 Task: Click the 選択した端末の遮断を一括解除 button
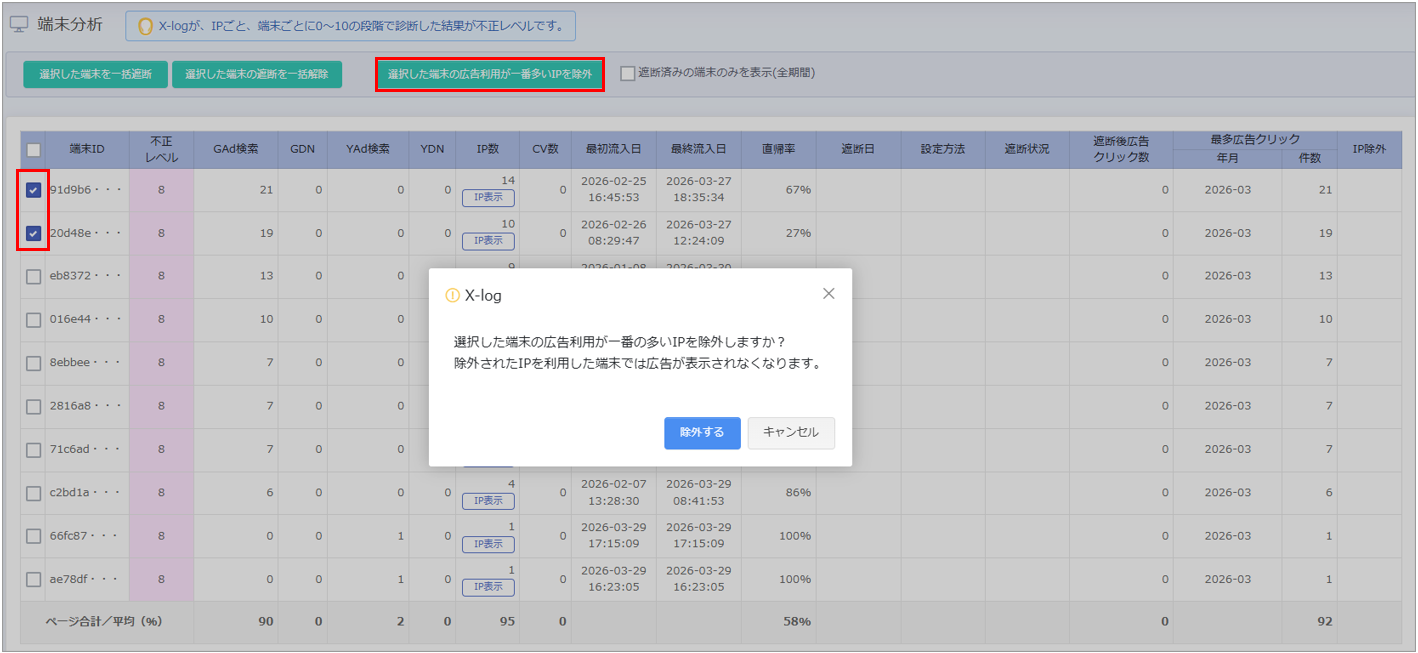click(257, 74)
